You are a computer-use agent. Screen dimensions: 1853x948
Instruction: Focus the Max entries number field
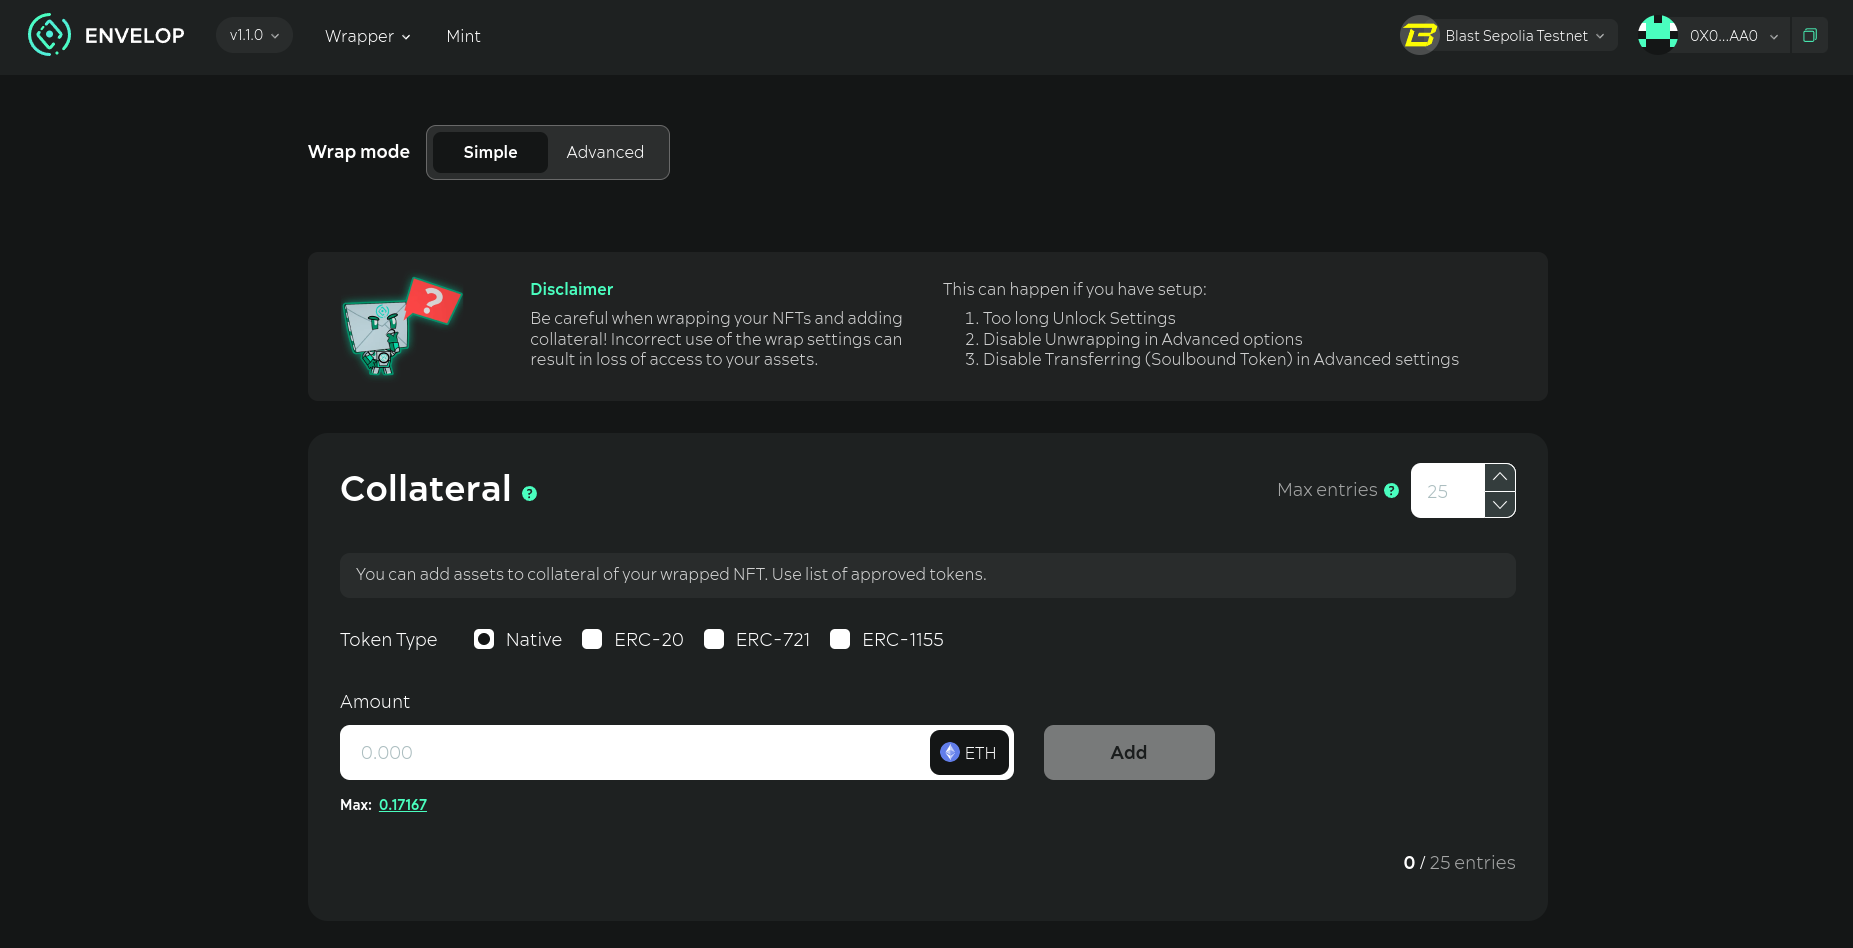(x=1447, y=491)
